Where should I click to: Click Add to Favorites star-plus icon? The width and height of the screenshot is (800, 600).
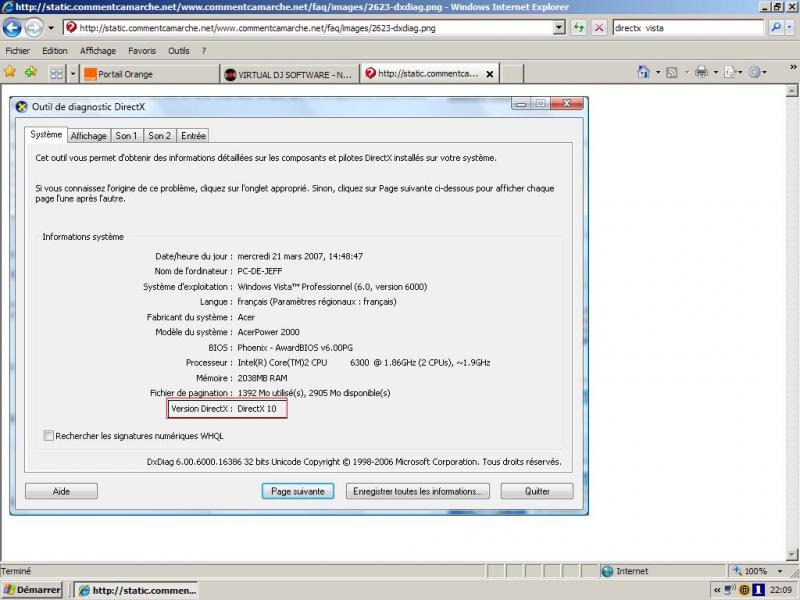[31, 72]
